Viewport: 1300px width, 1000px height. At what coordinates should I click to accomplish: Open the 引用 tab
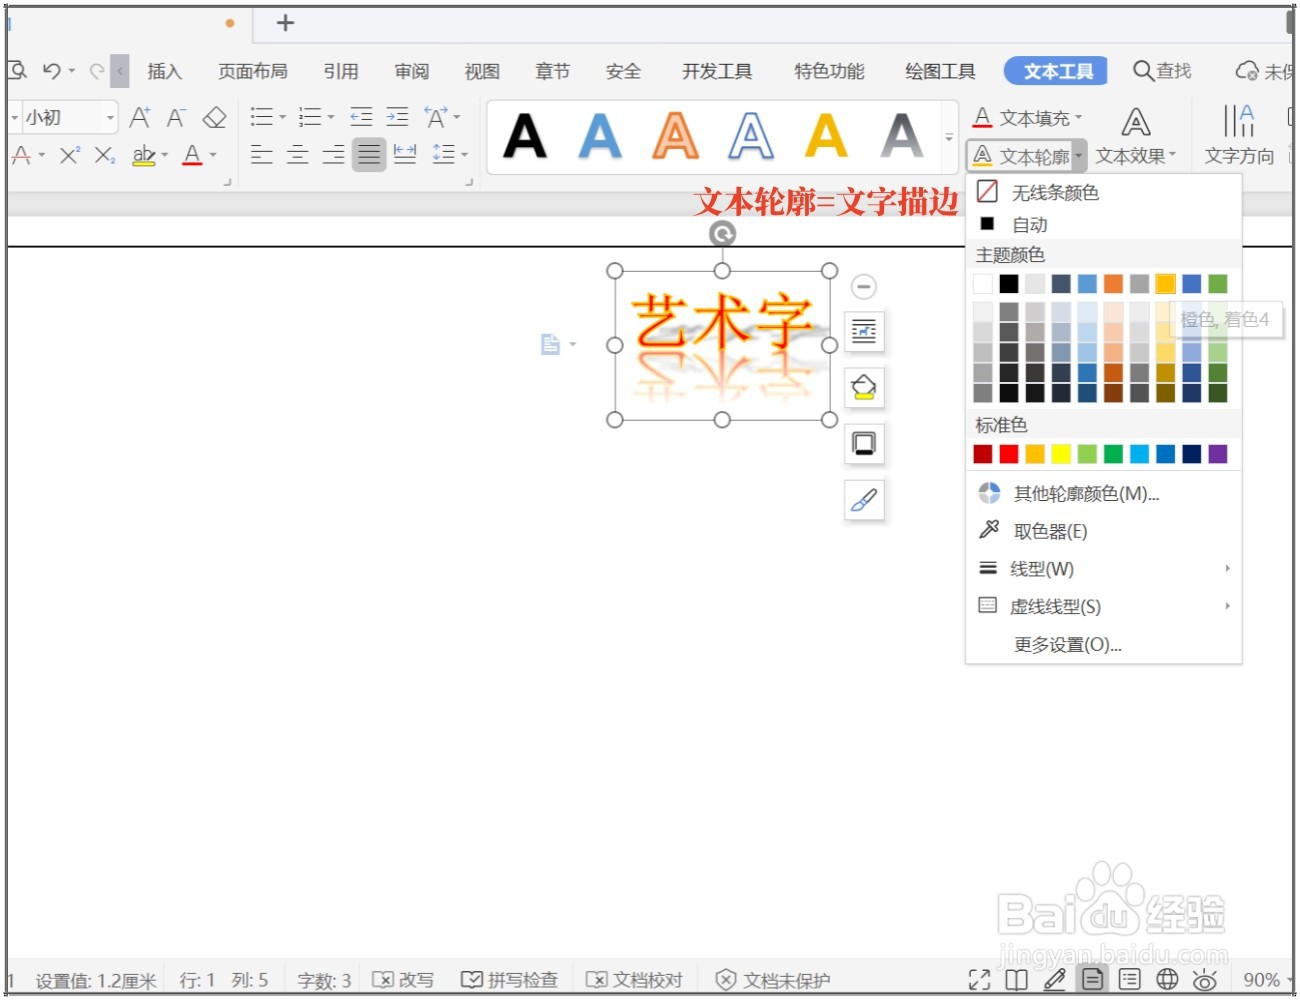click(x=341, y=71)
